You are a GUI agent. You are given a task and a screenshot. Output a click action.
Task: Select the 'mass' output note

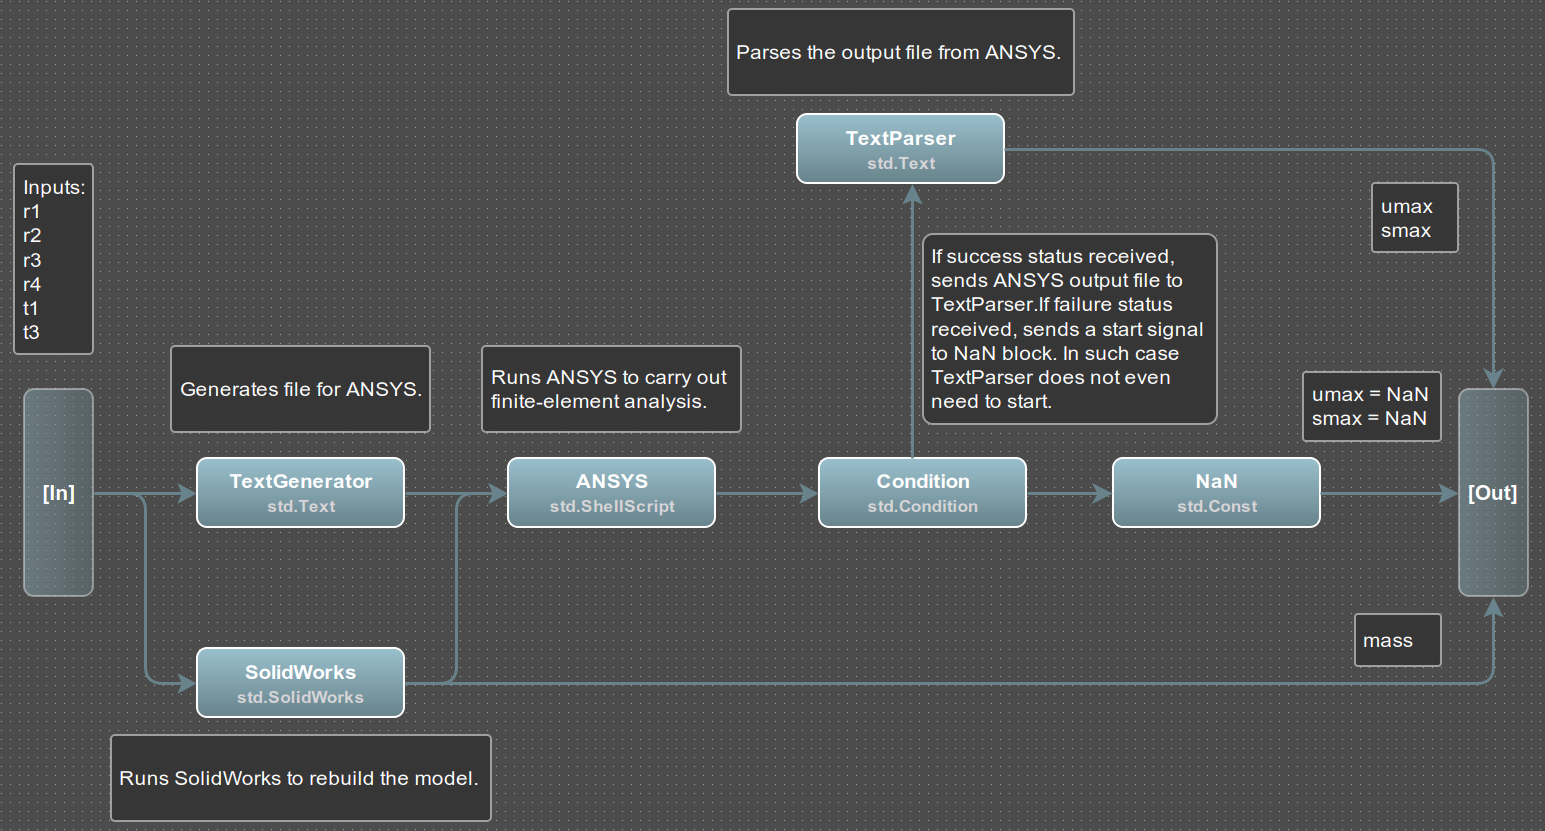1397,640
